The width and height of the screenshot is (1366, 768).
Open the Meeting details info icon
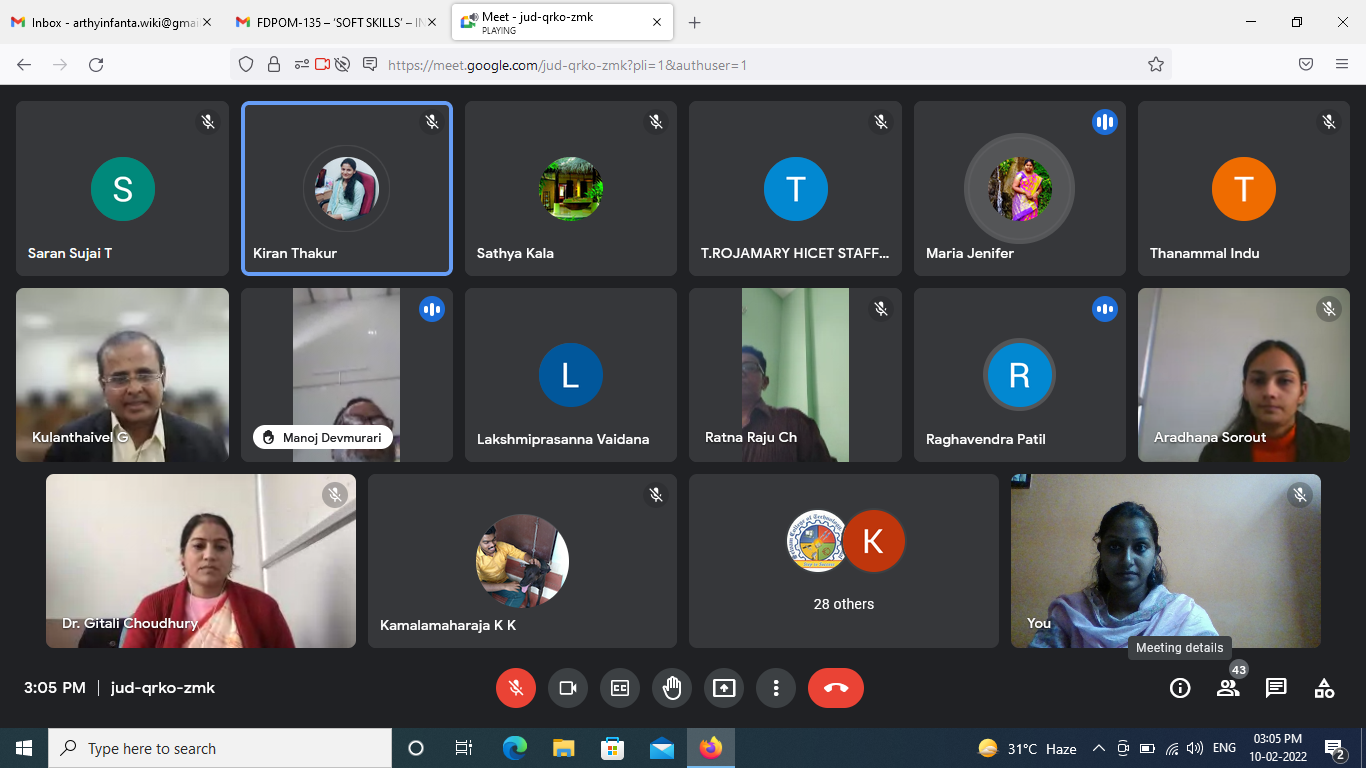(1180, 688)
